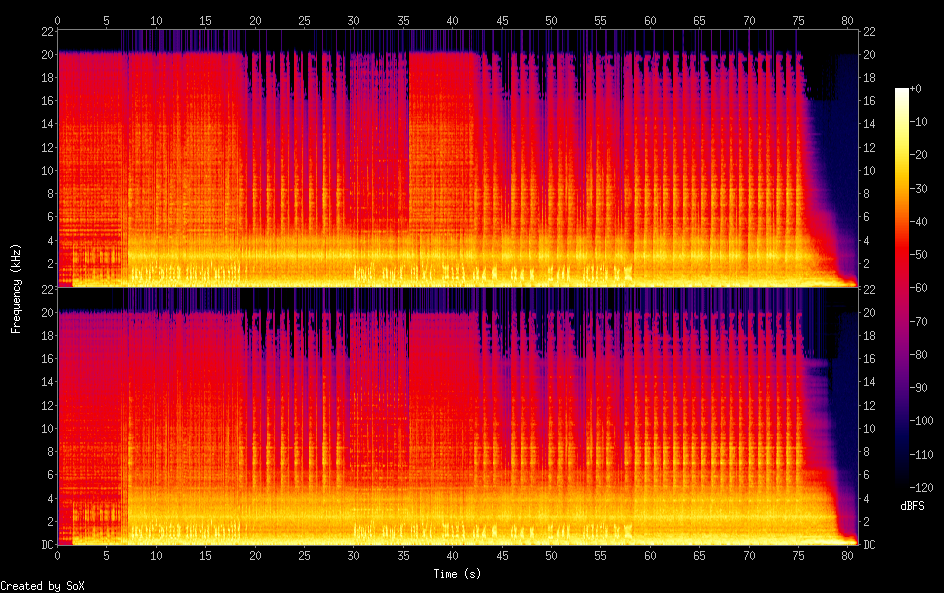Click "75" on the top time axis
This screenshot has height=593, width=944.
point(798,20)
